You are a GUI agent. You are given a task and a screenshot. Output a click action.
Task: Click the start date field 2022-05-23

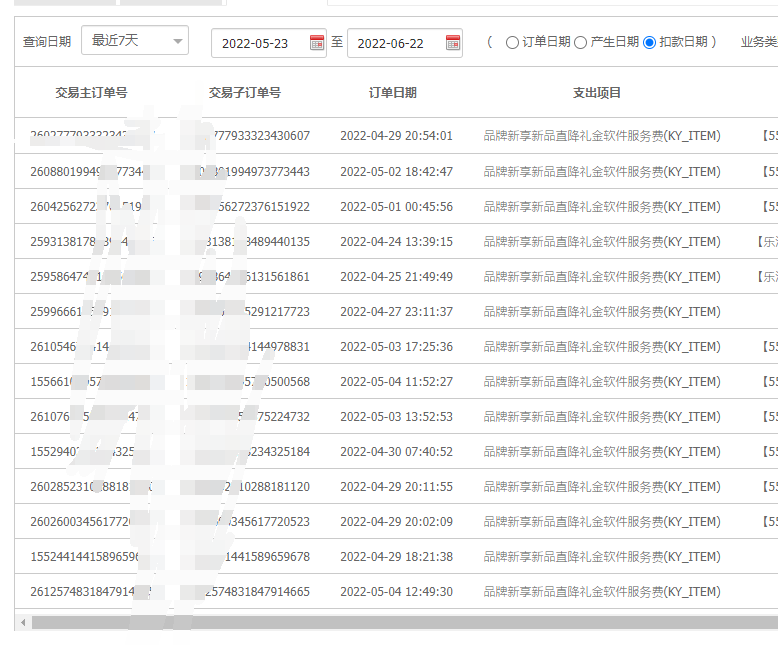coord(256,43)
